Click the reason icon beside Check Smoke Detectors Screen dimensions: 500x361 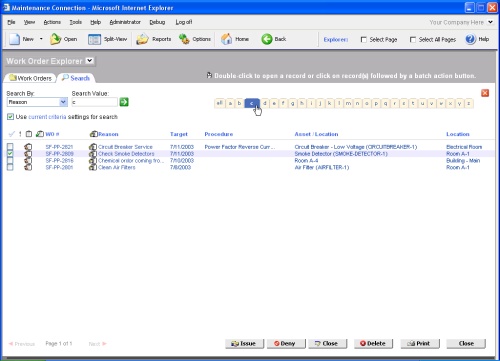[93, 154]
